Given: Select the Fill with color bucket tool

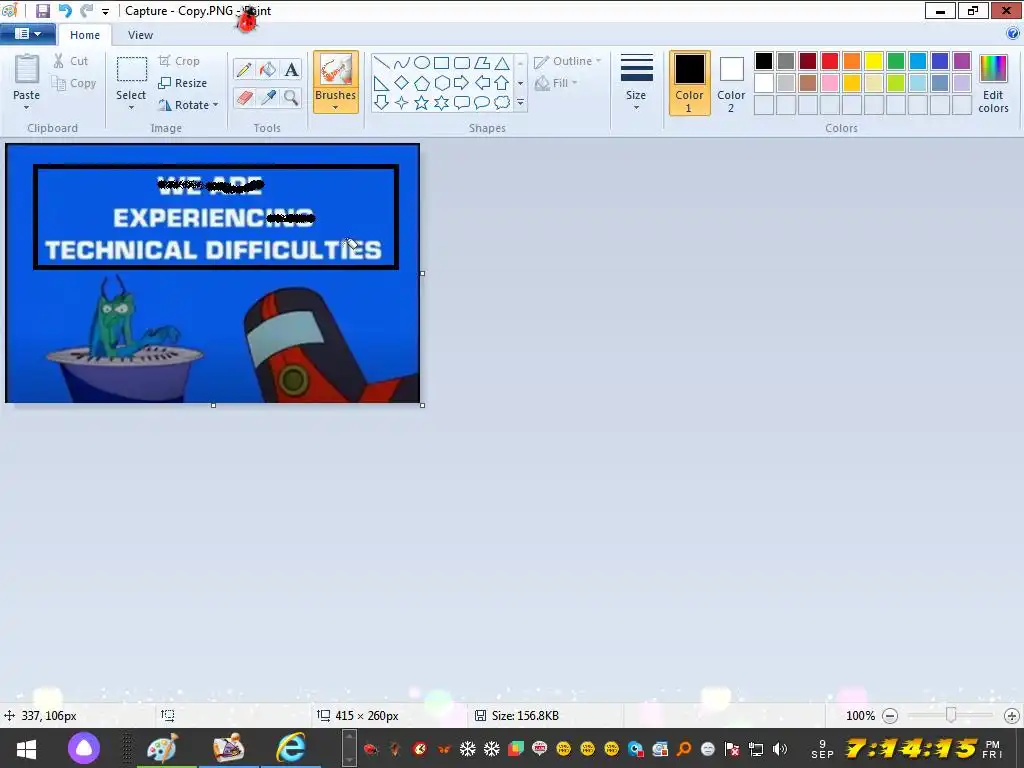Looking at the screenshot, I should (268, 69).
